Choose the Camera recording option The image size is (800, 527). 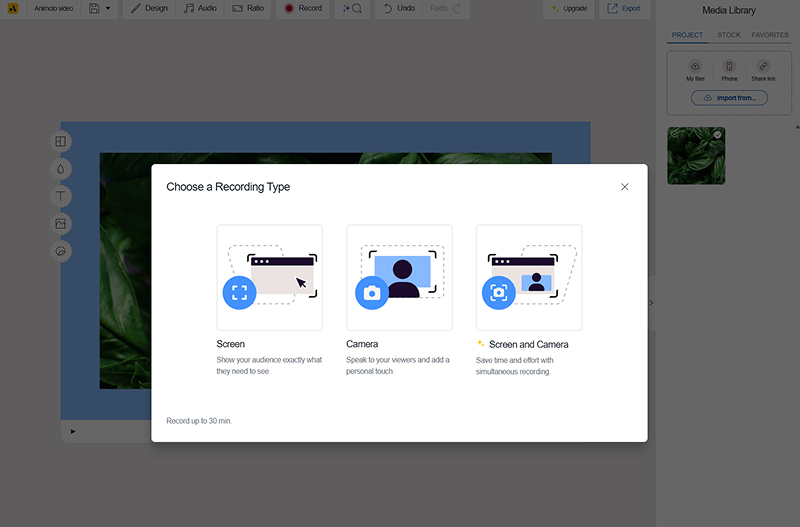click(399, 277)
